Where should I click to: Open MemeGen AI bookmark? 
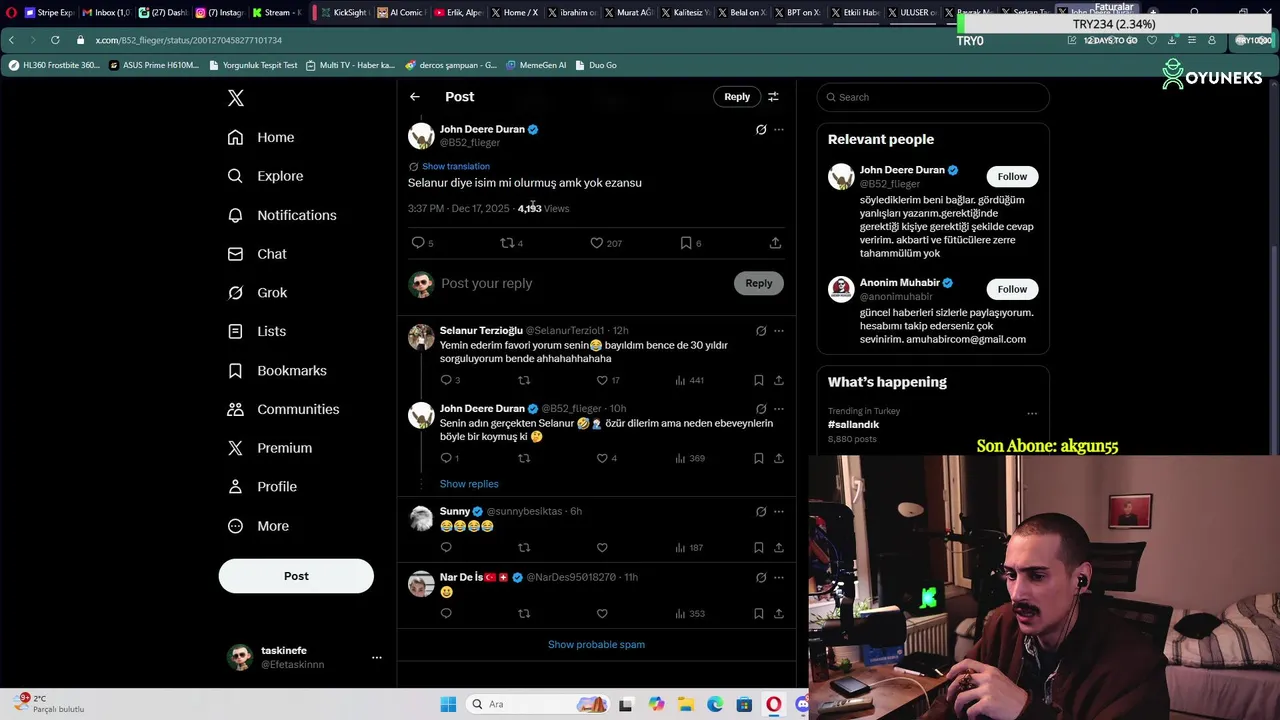click(x=536, y=65)
